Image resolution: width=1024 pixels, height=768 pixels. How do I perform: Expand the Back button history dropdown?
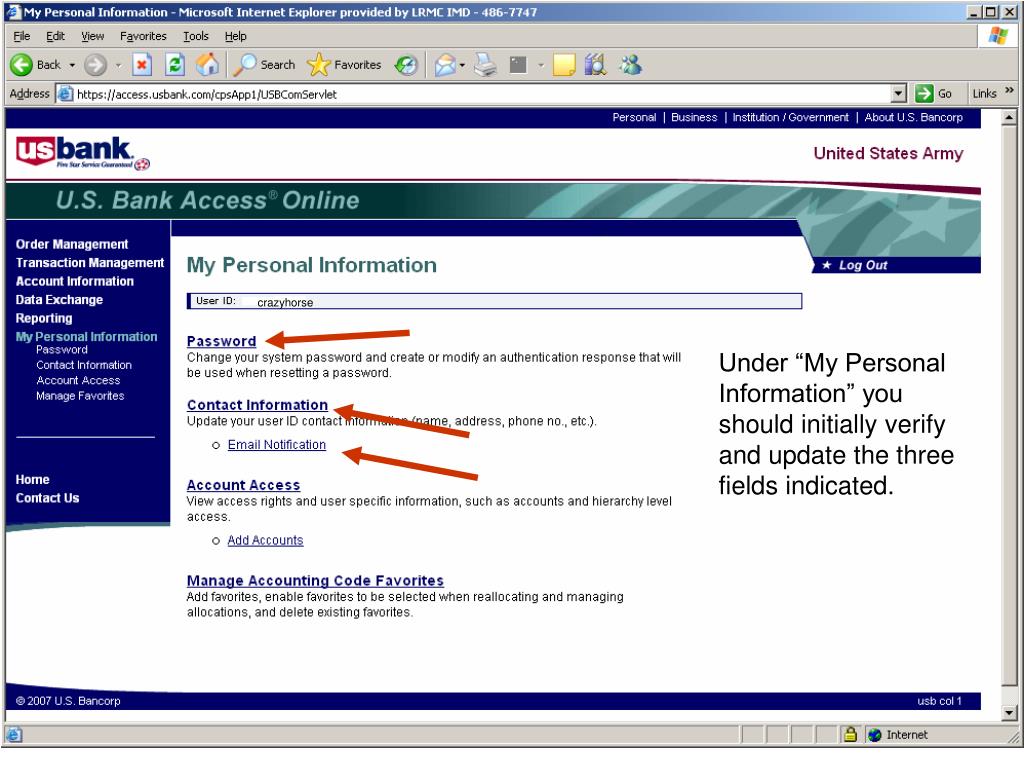point(72,65)
